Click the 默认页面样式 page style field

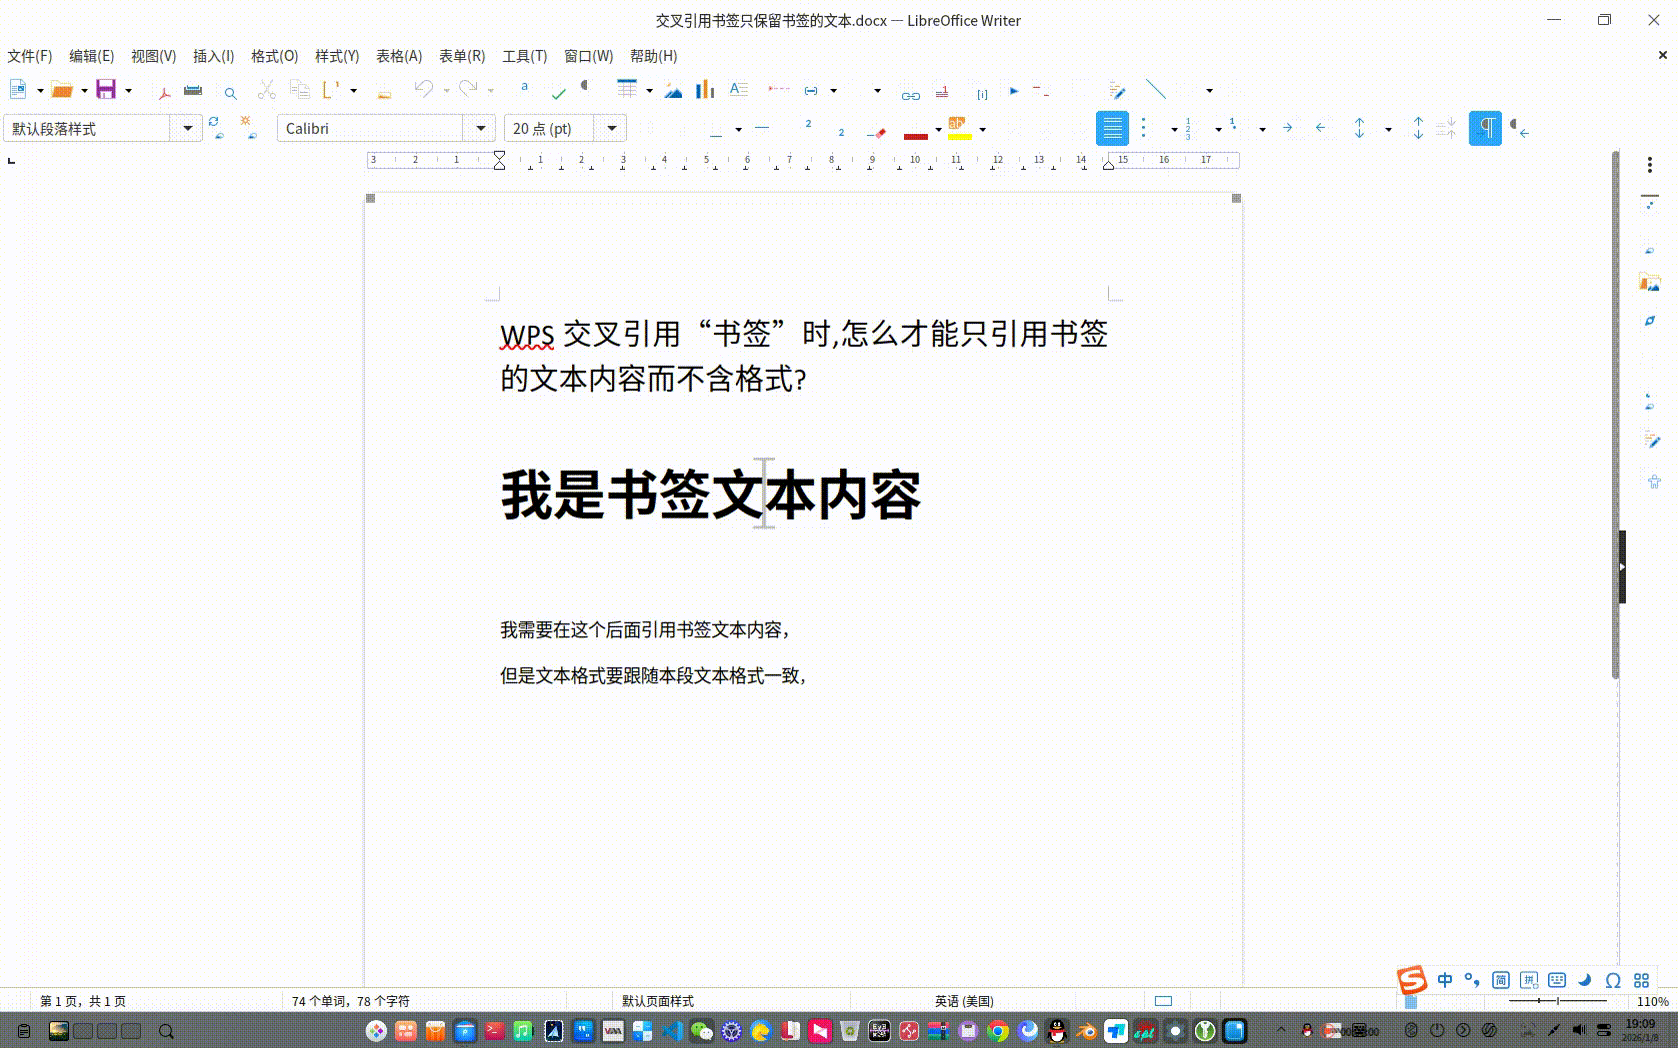pos(657,1001)
